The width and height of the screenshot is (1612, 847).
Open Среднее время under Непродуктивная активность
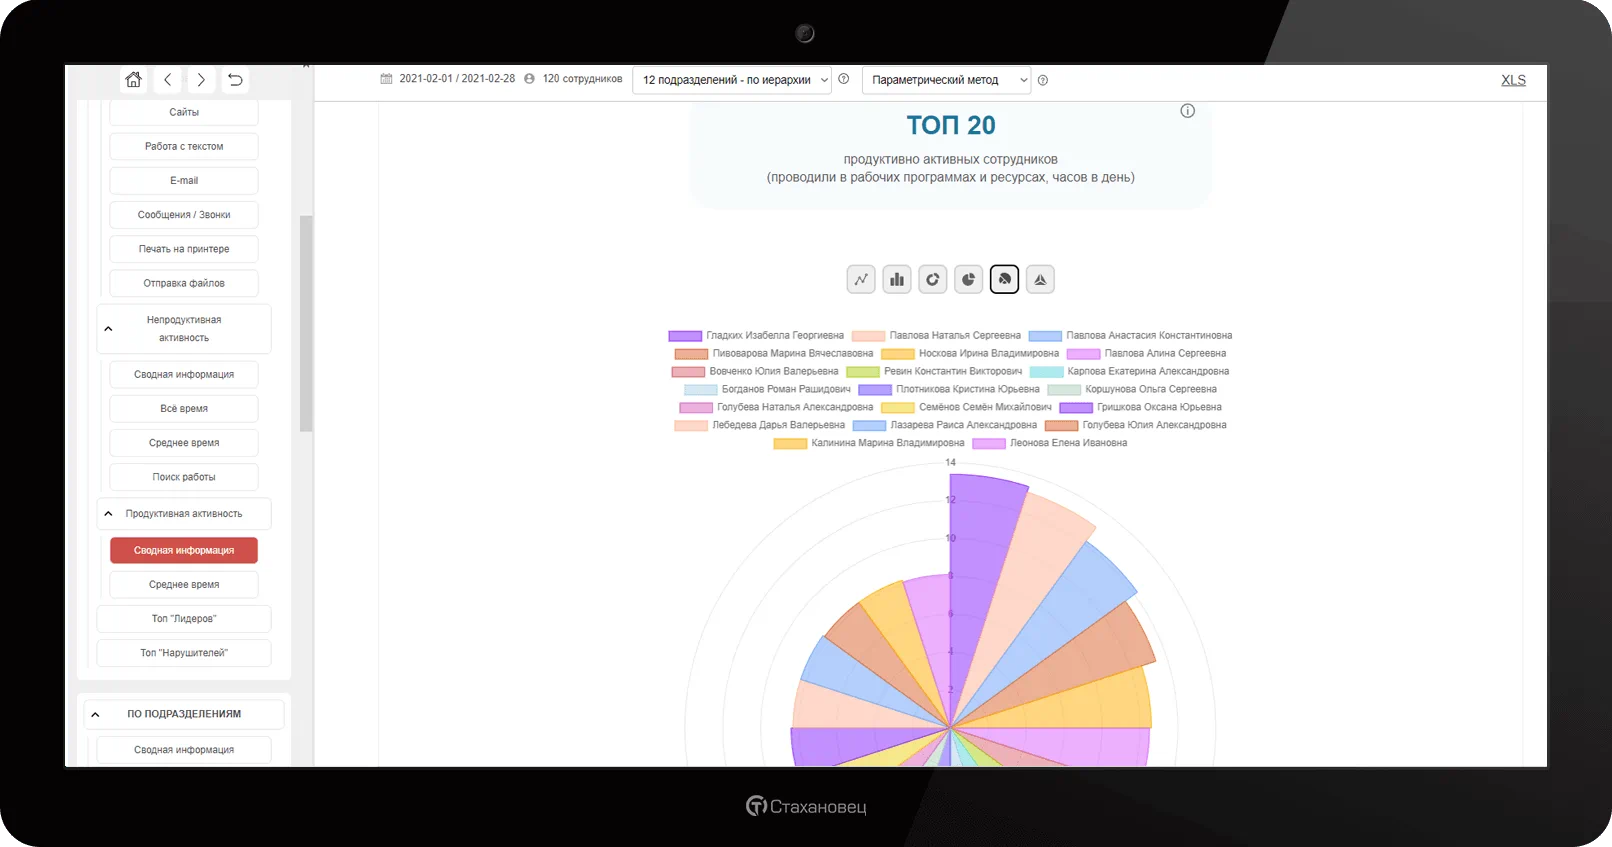pos(184,443)
